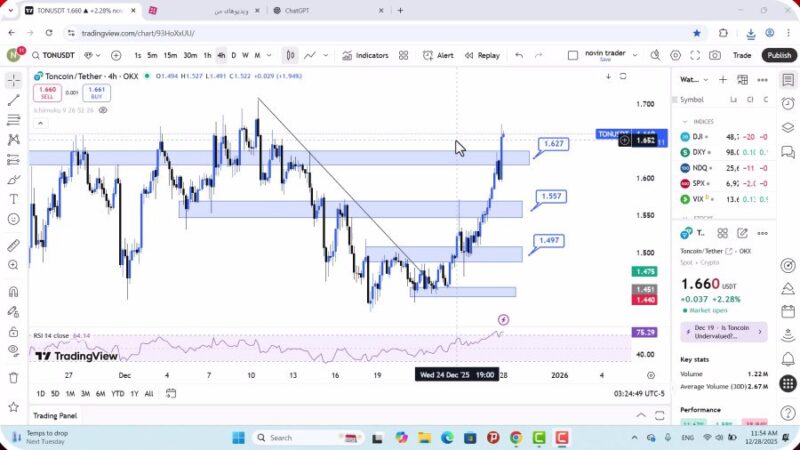800x450 pixels.
Task: Select the ruler Measure tool
Action: pyautogui.click(x=13, y=245)
